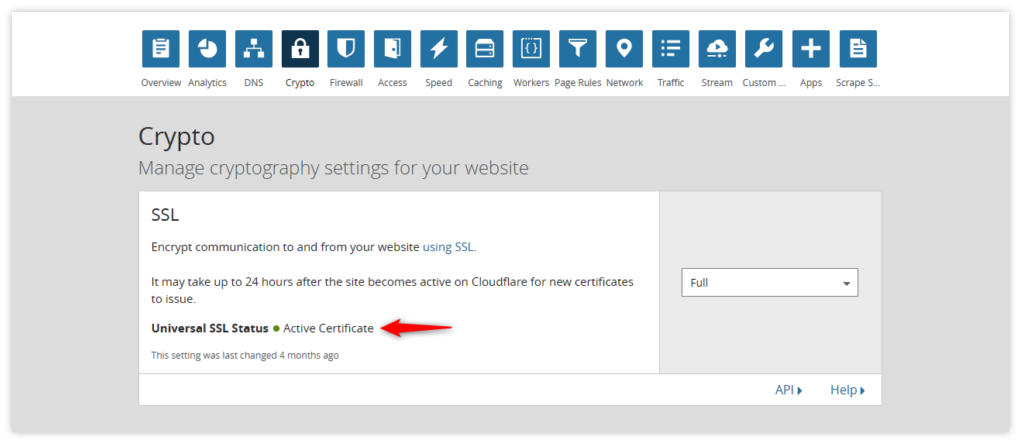The image size is (1021, 444).
Task: Click the Page Rules tab label
Action: tap(578, 83)
